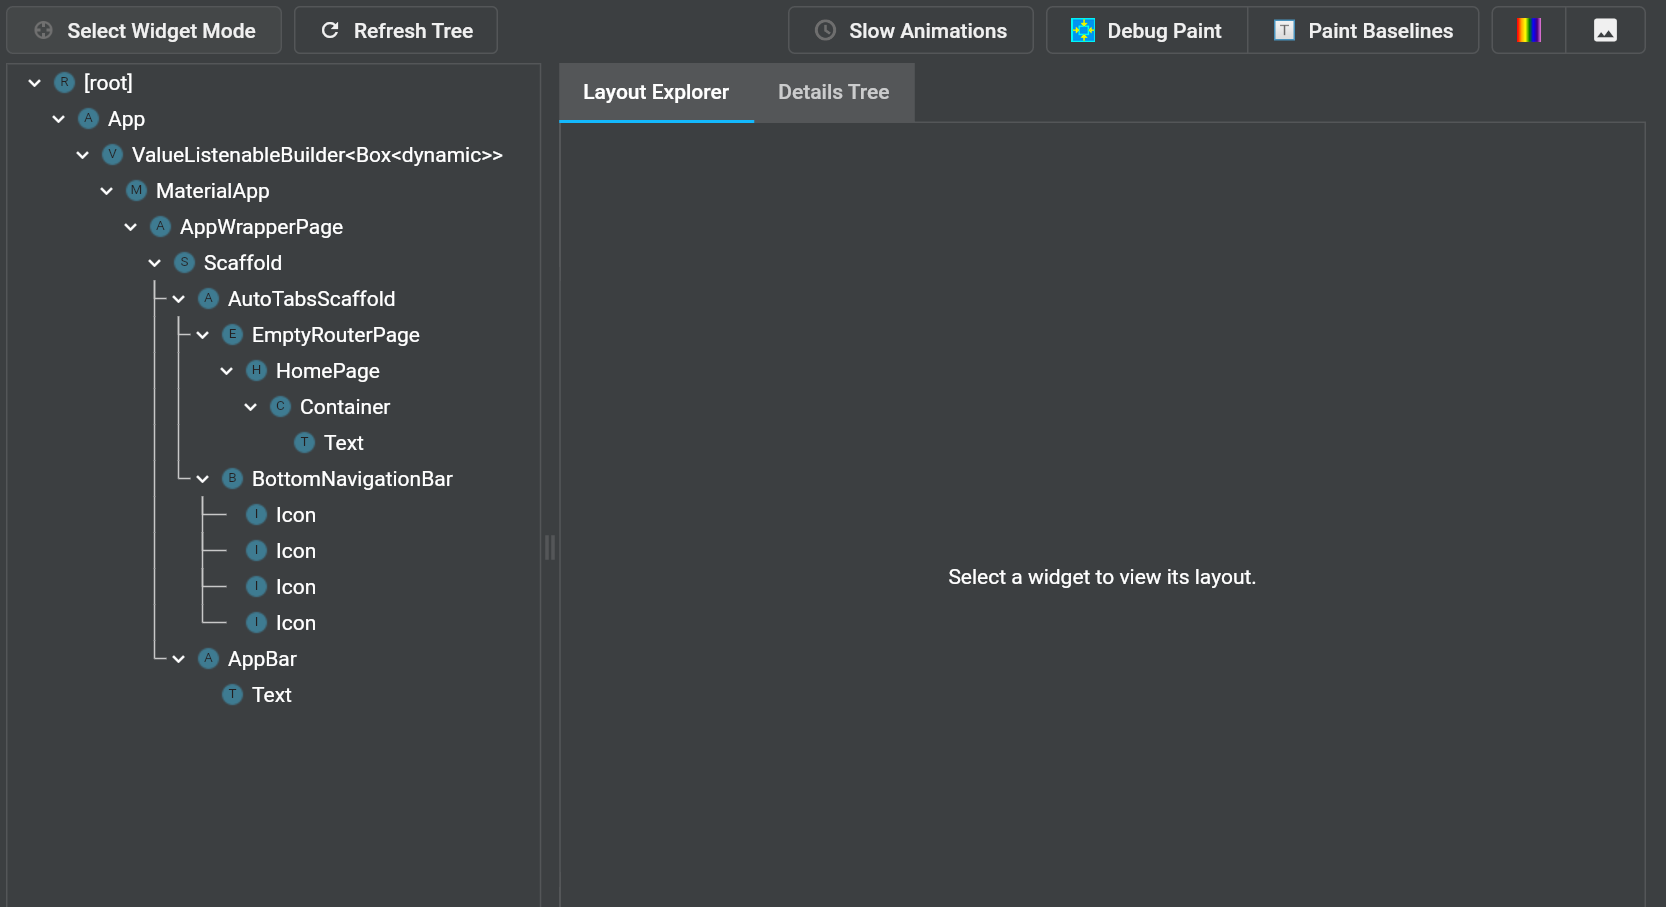Collapse the AutoTabsScaffold tree node
This screenshot has height=907, width=1666.
pos(179,299)
